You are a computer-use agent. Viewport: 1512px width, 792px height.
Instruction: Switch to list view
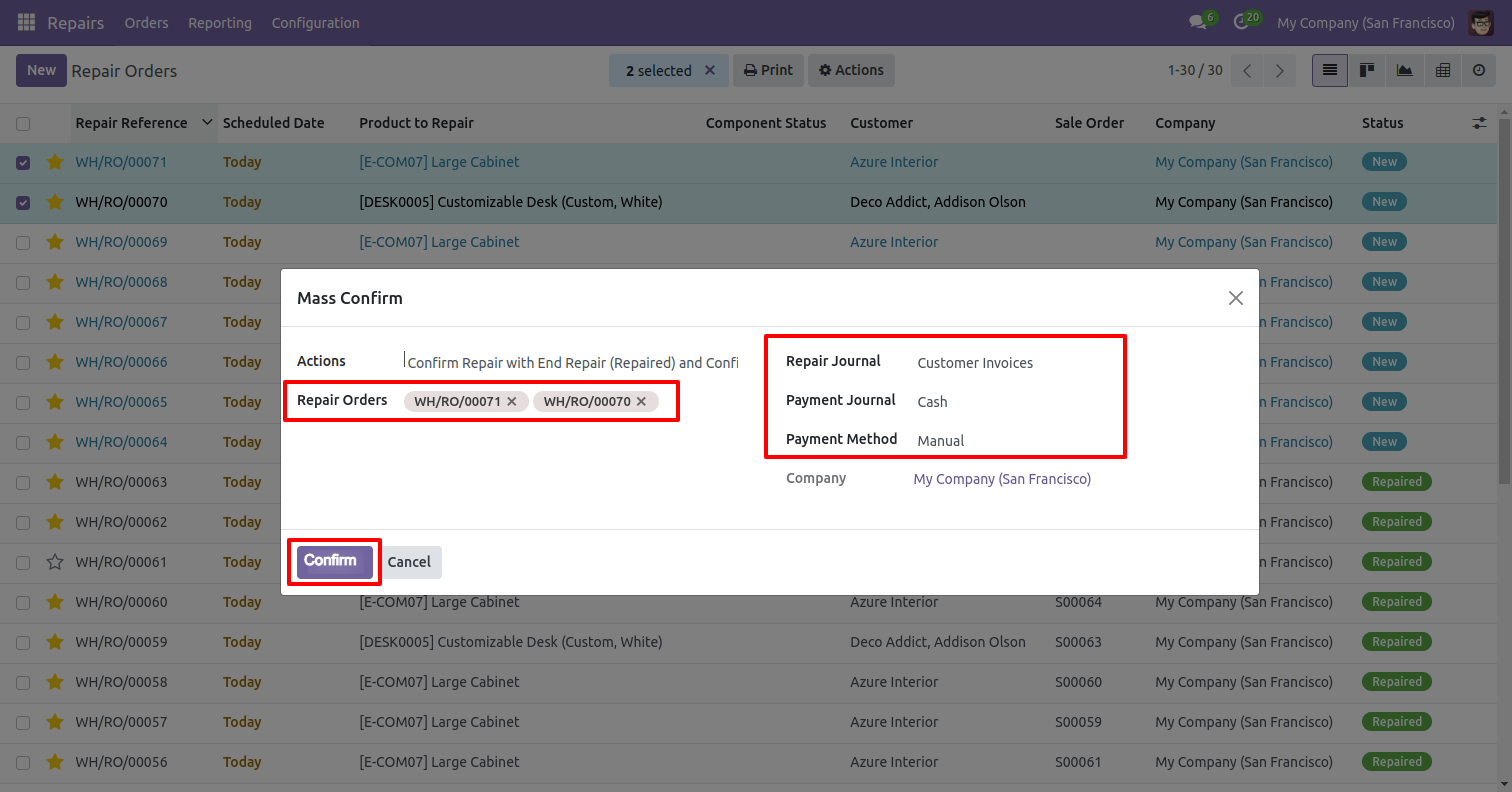(1330, 71)
